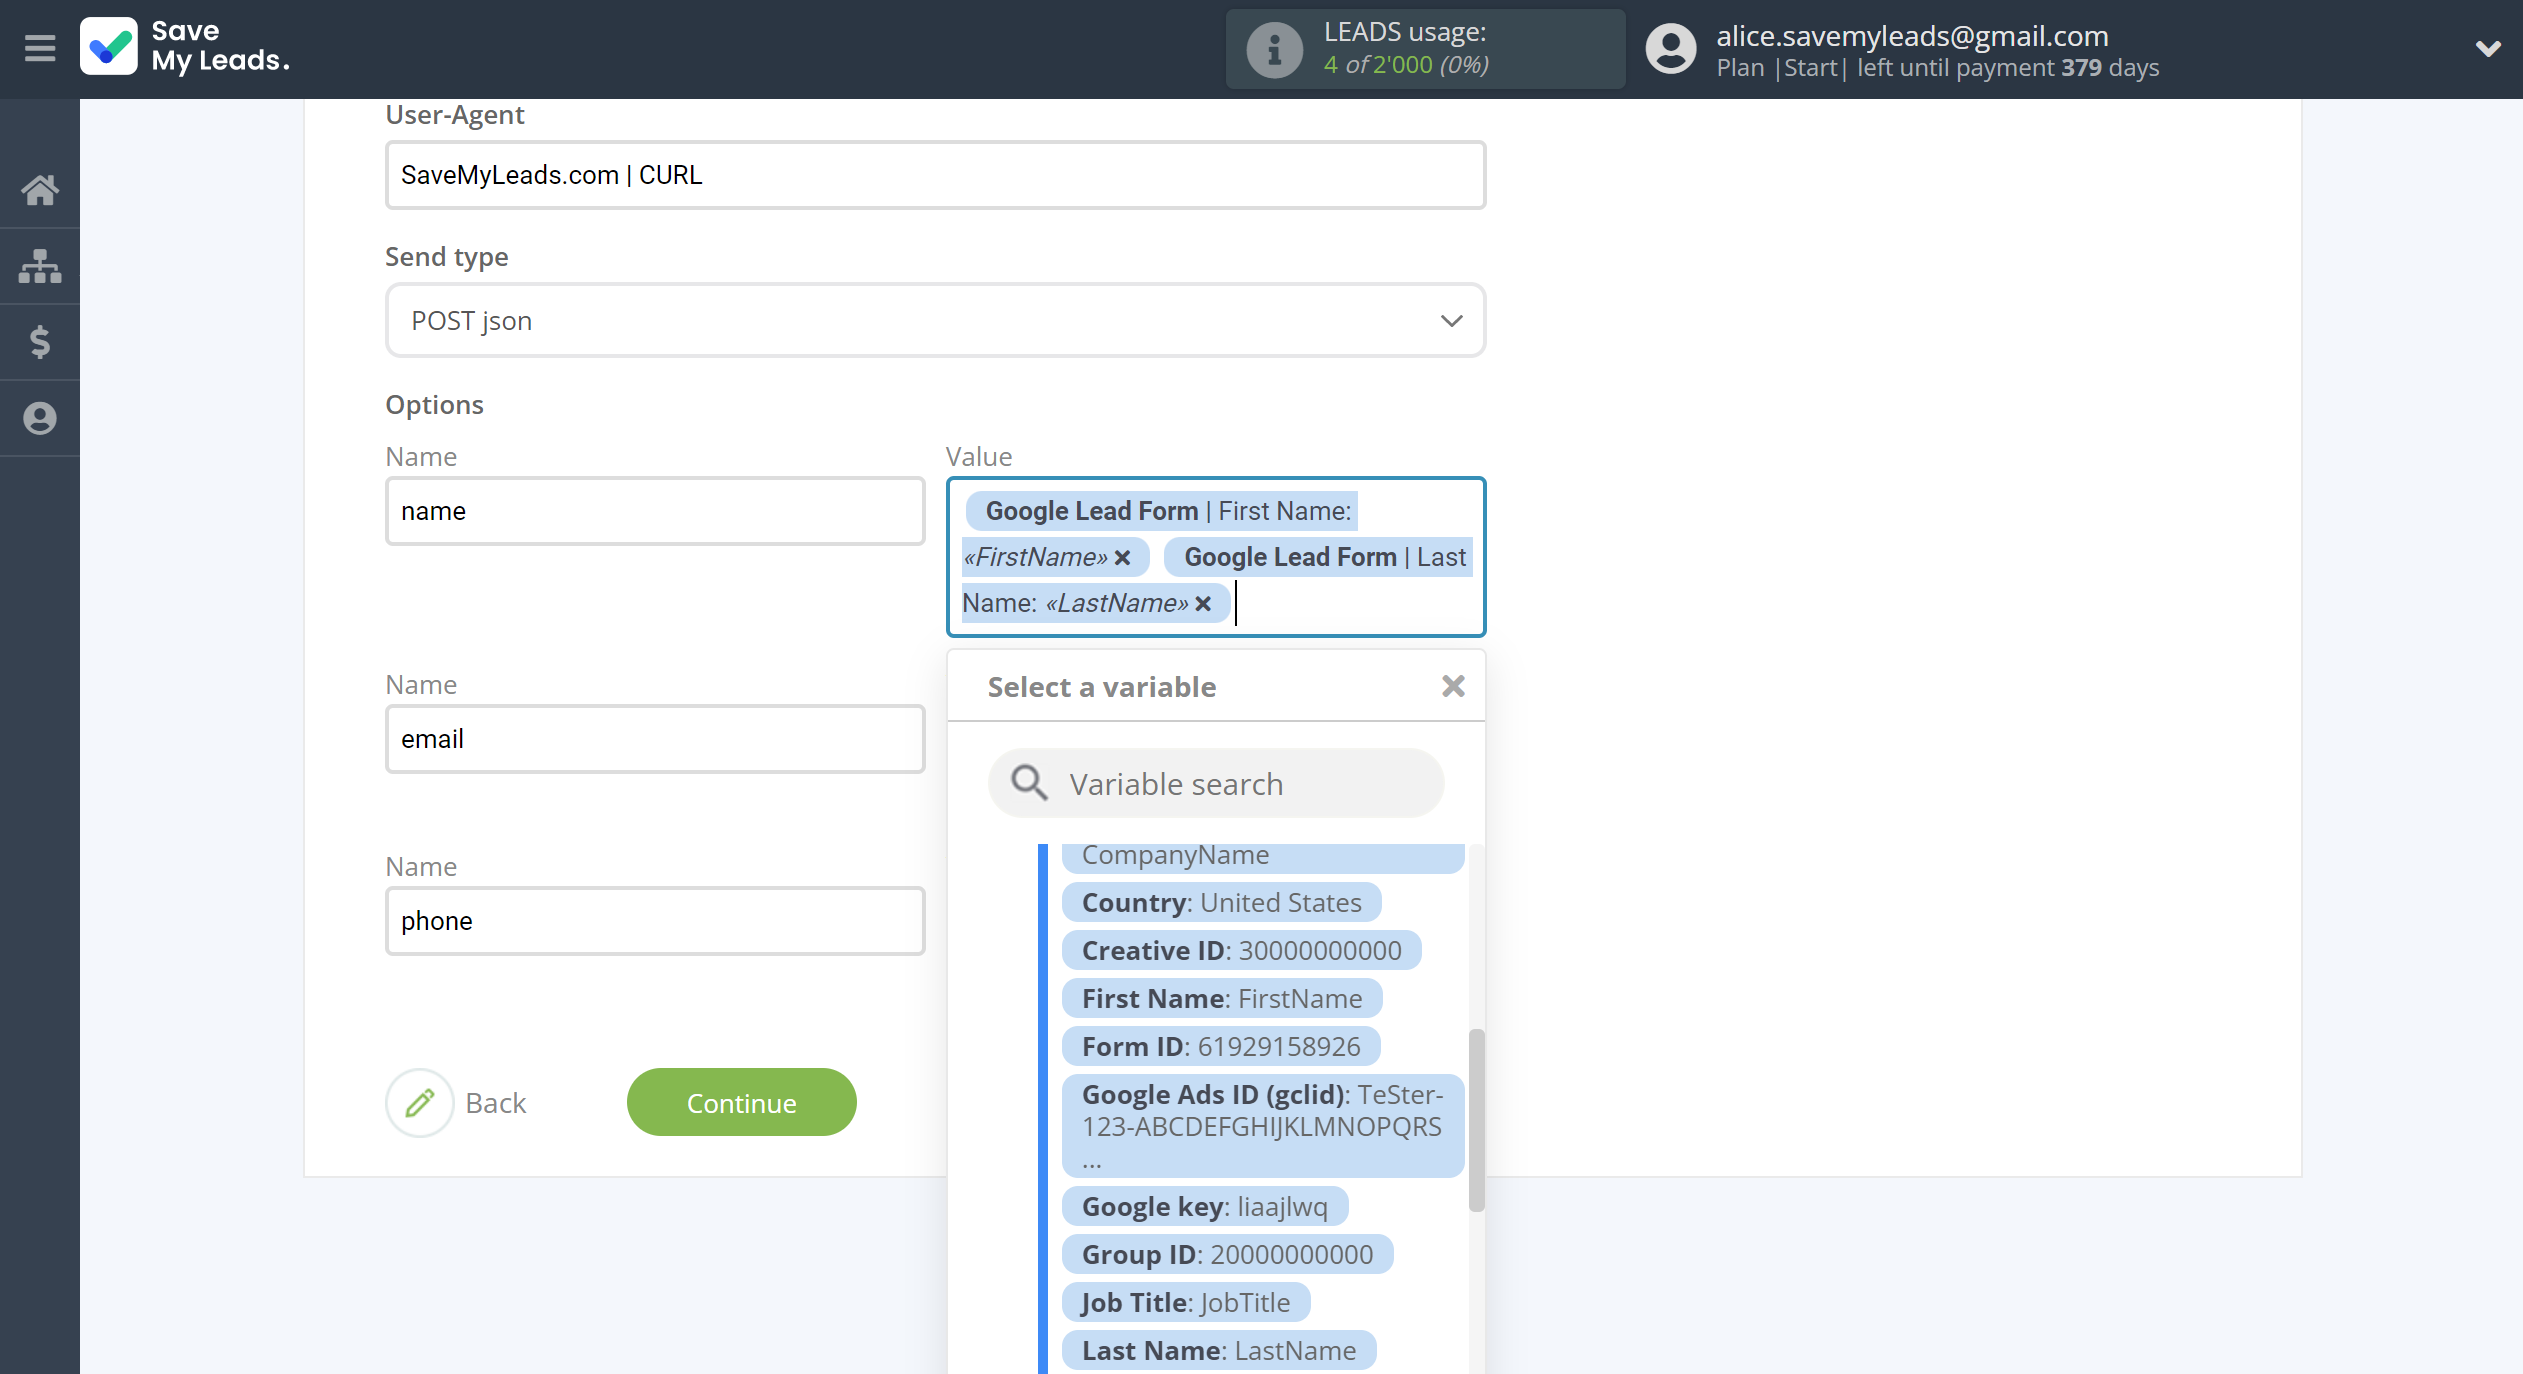Click the LEADS usage info icon
This screenshot has height=1374, width=2523.
tap(1274, 49)
